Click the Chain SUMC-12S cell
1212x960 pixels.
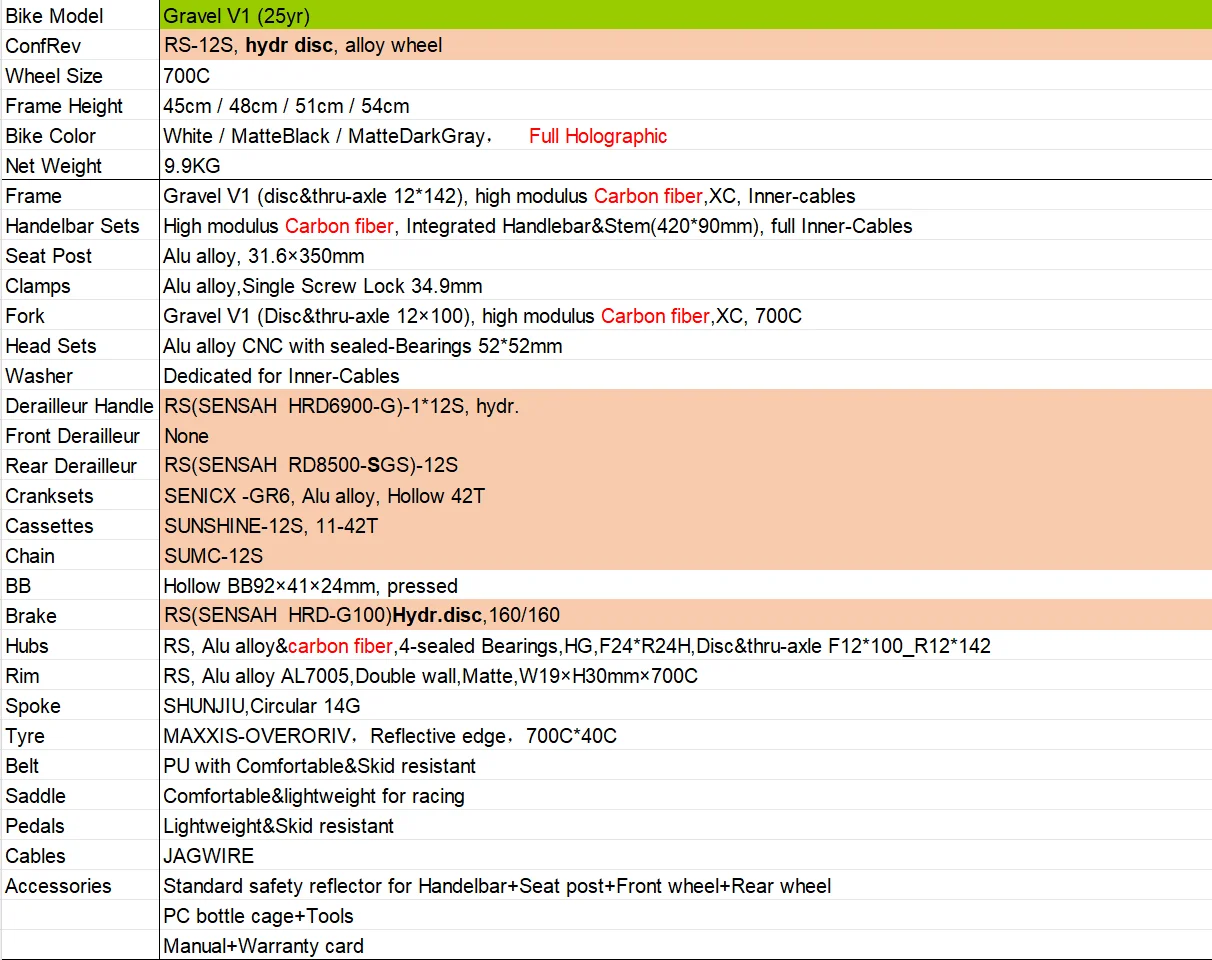click(x=685, y=555)
